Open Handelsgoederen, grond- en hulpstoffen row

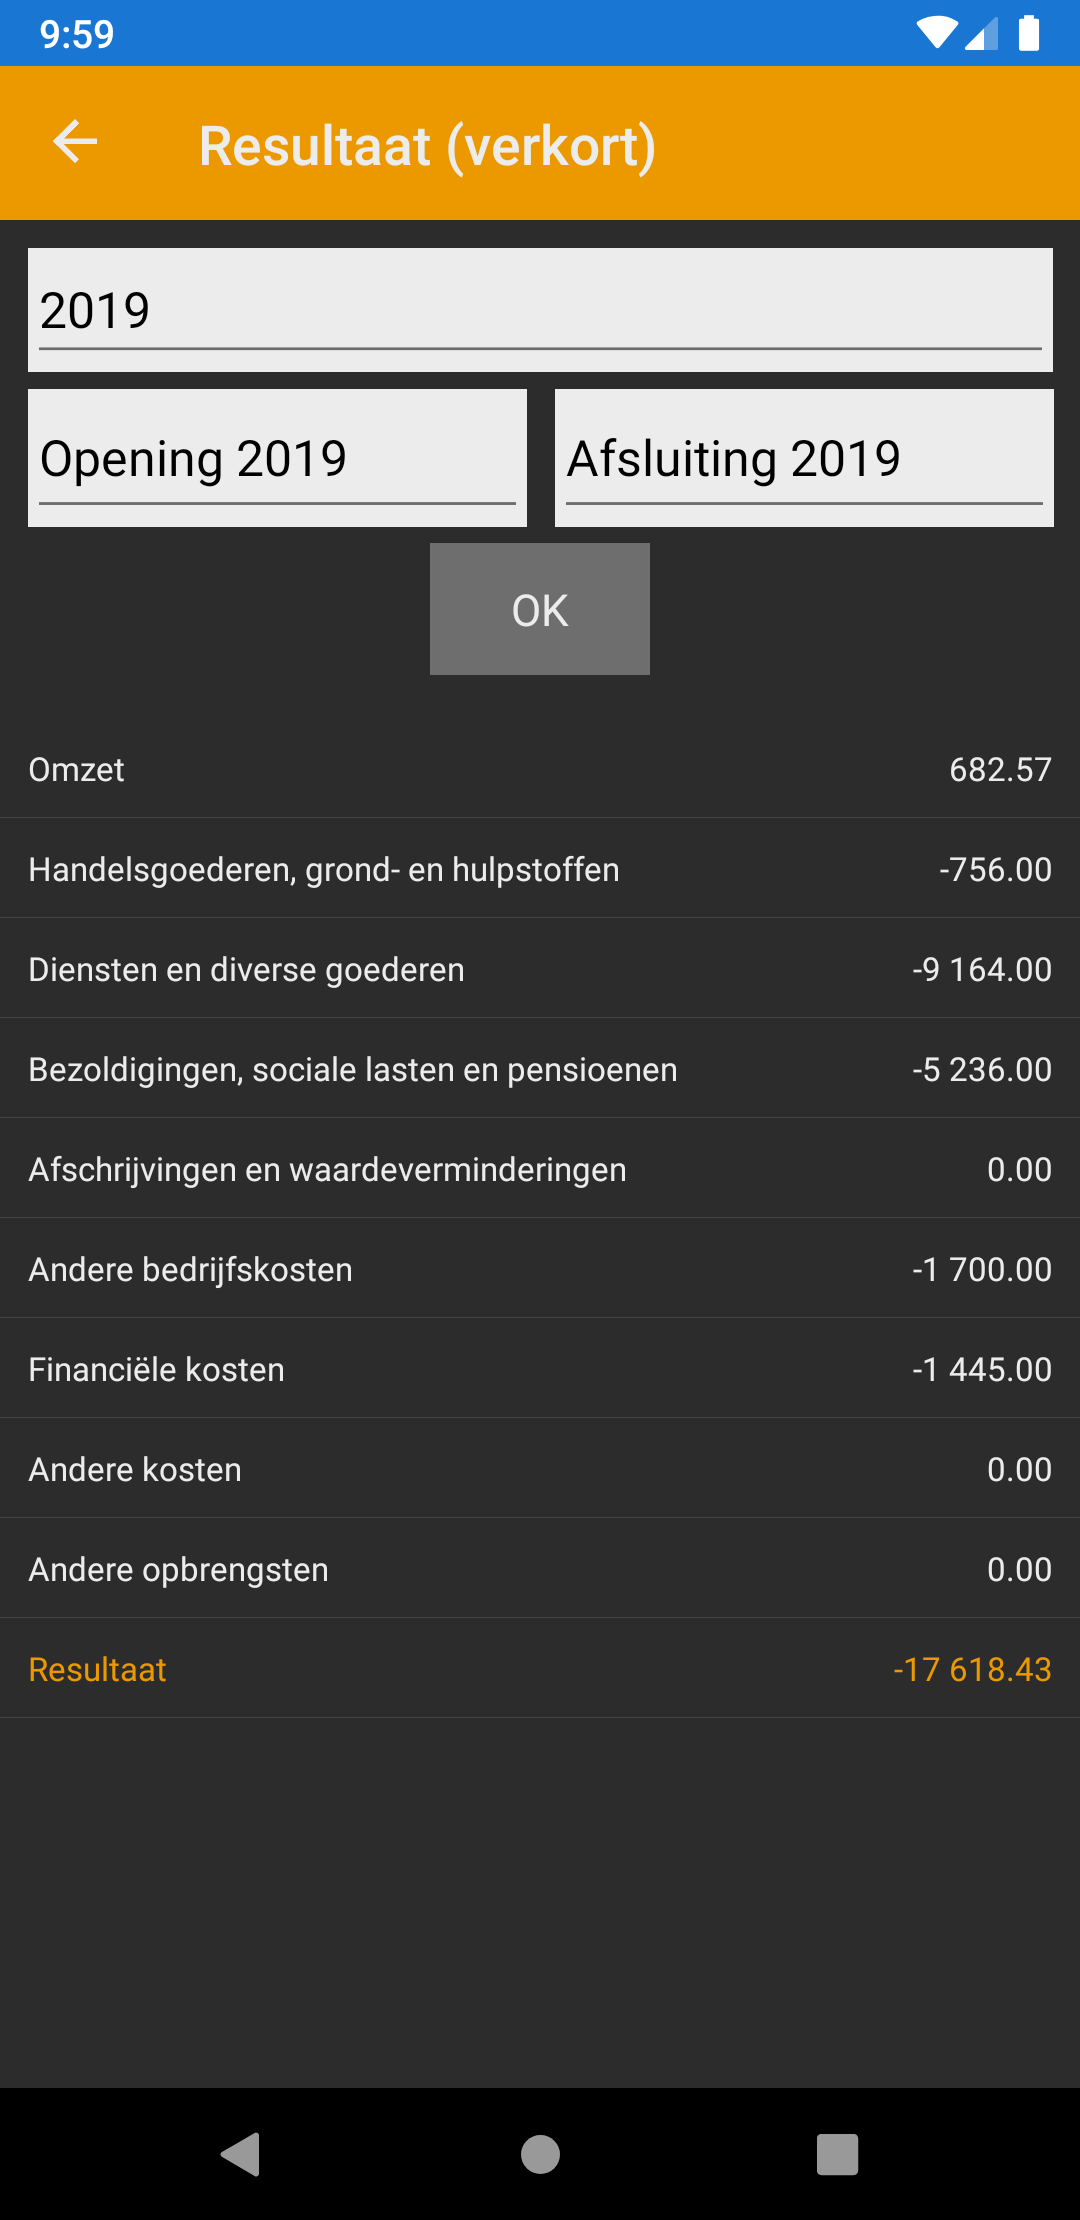[540, 869]
